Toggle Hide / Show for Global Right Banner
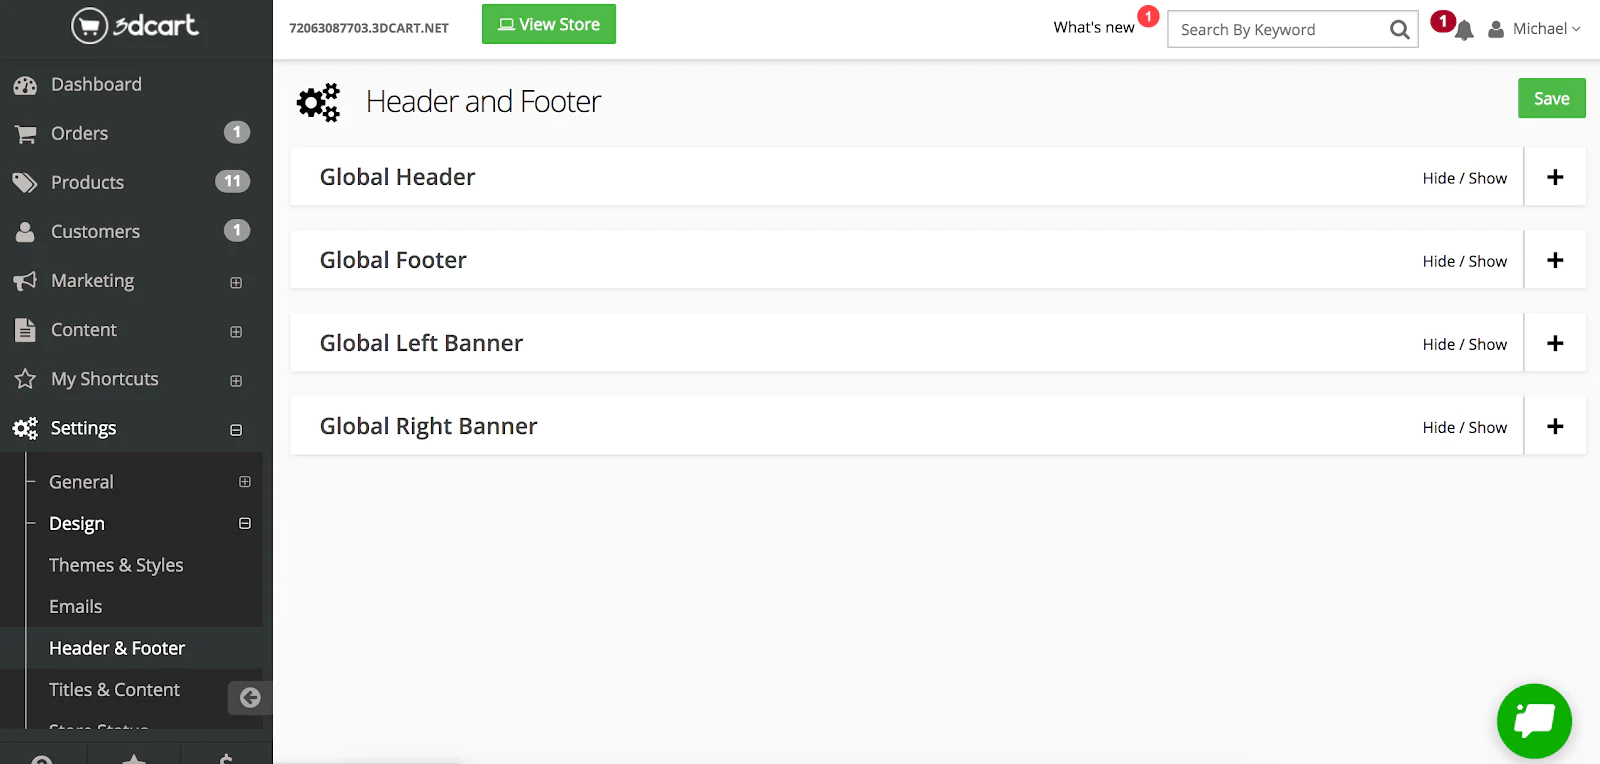1600x764 pixels. [1464, 427]
